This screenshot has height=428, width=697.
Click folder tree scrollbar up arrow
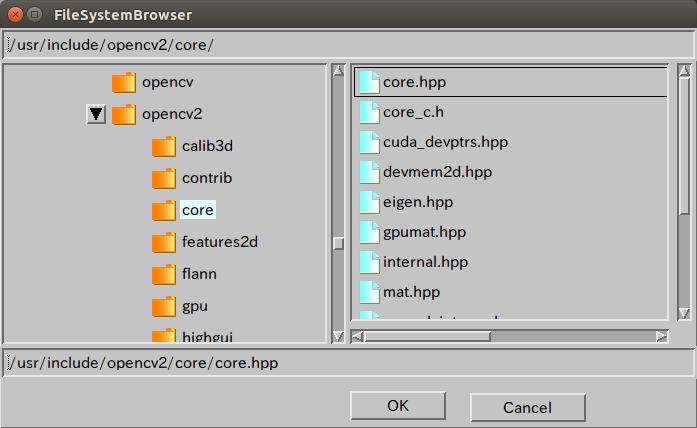338,71
